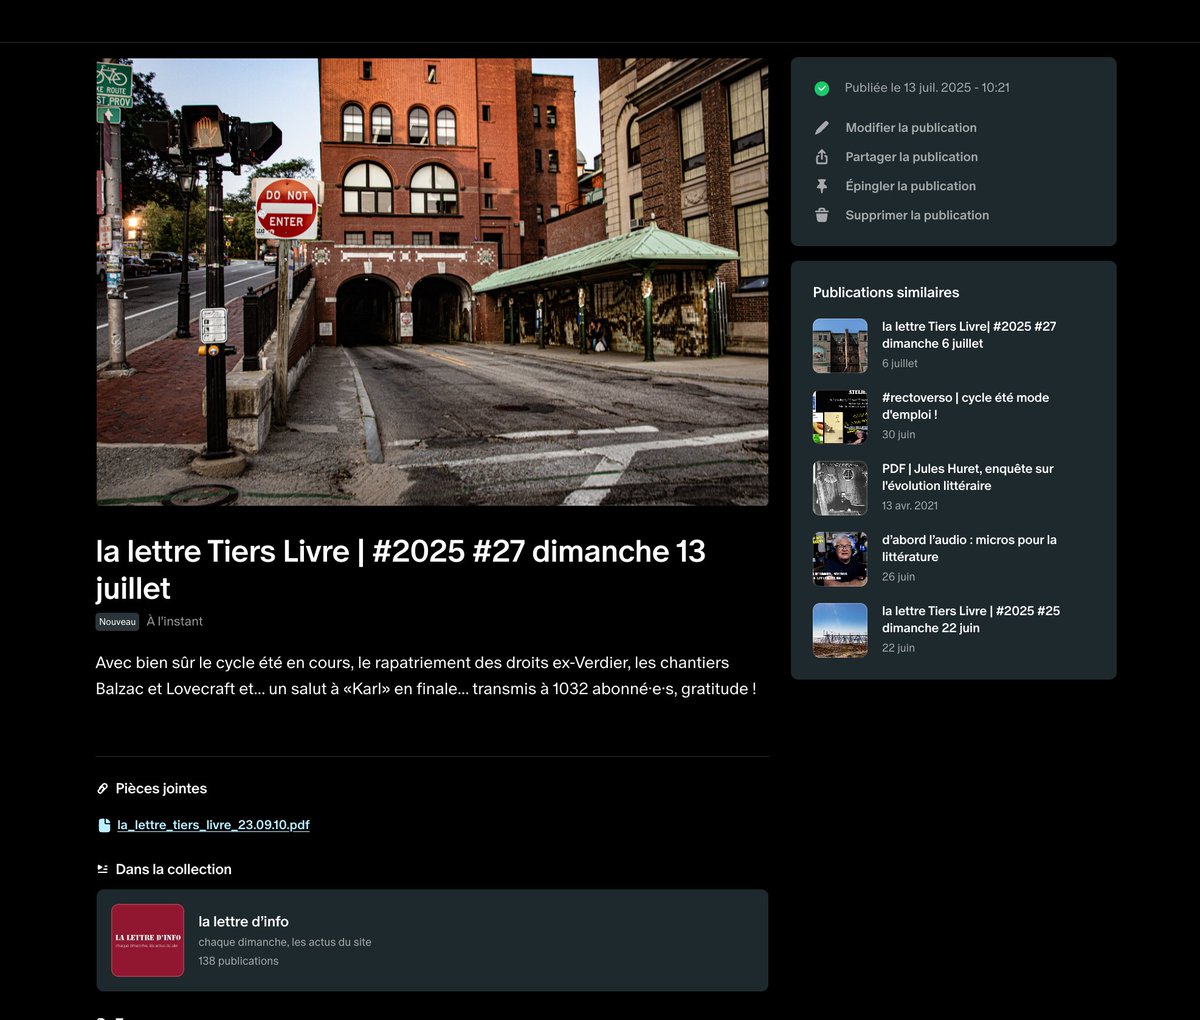1200x1020 pixels.
Task: Click the Publications similaires heading
Action: [x=886, y=293]
